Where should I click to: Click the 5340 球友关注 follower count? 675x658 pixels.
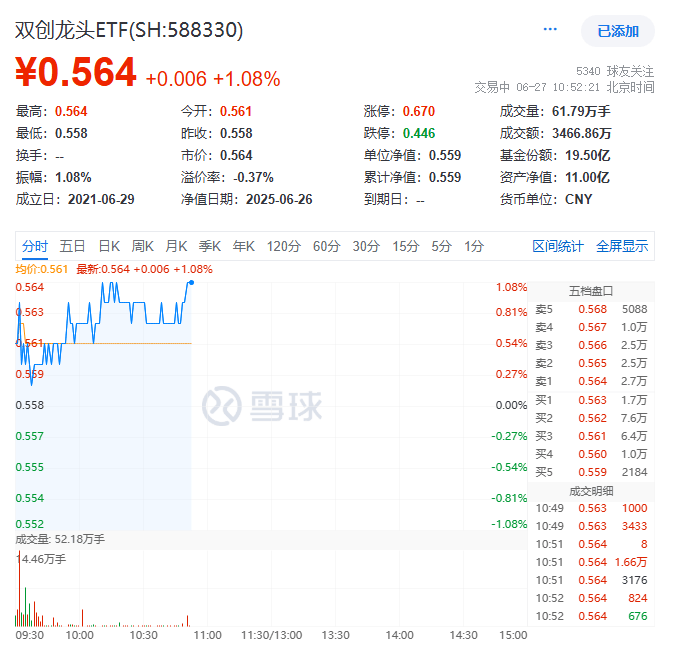615,71
